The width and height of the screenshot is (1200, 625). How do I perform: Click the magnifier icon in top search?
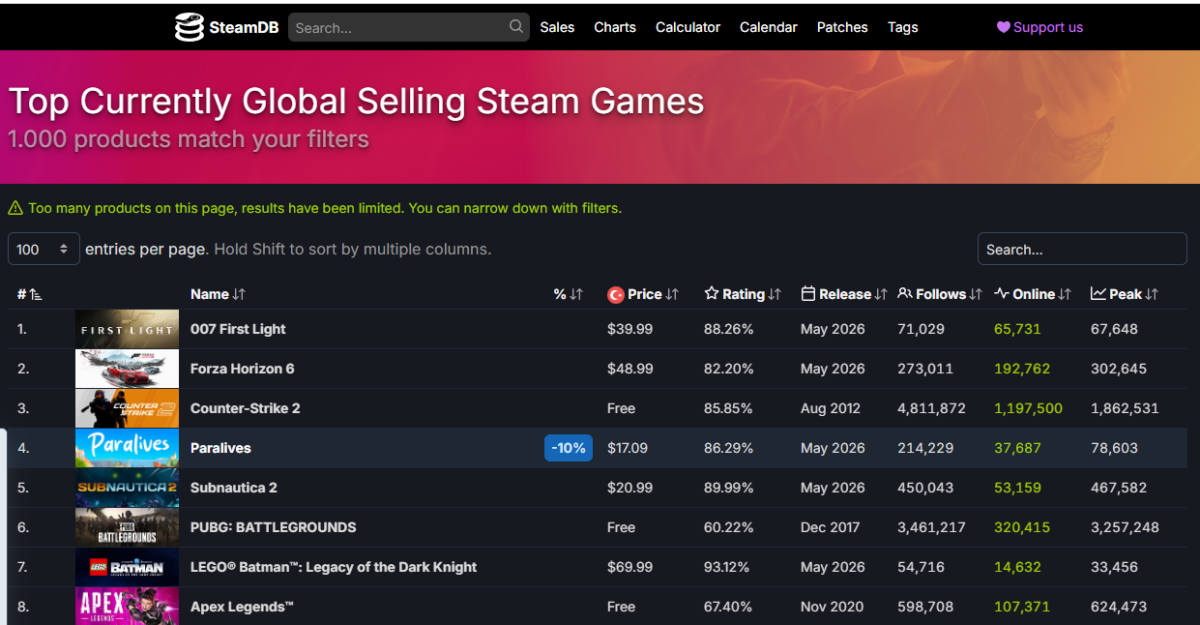coord(516,27)
